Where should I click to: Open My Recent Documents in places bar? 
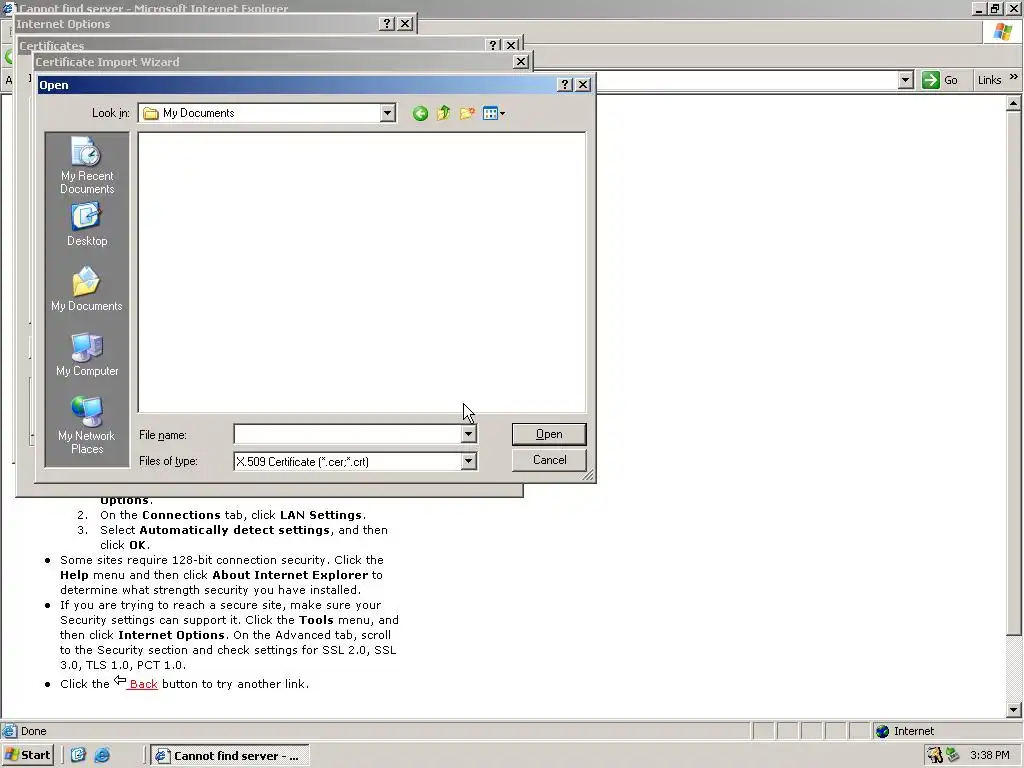(87, 165)
